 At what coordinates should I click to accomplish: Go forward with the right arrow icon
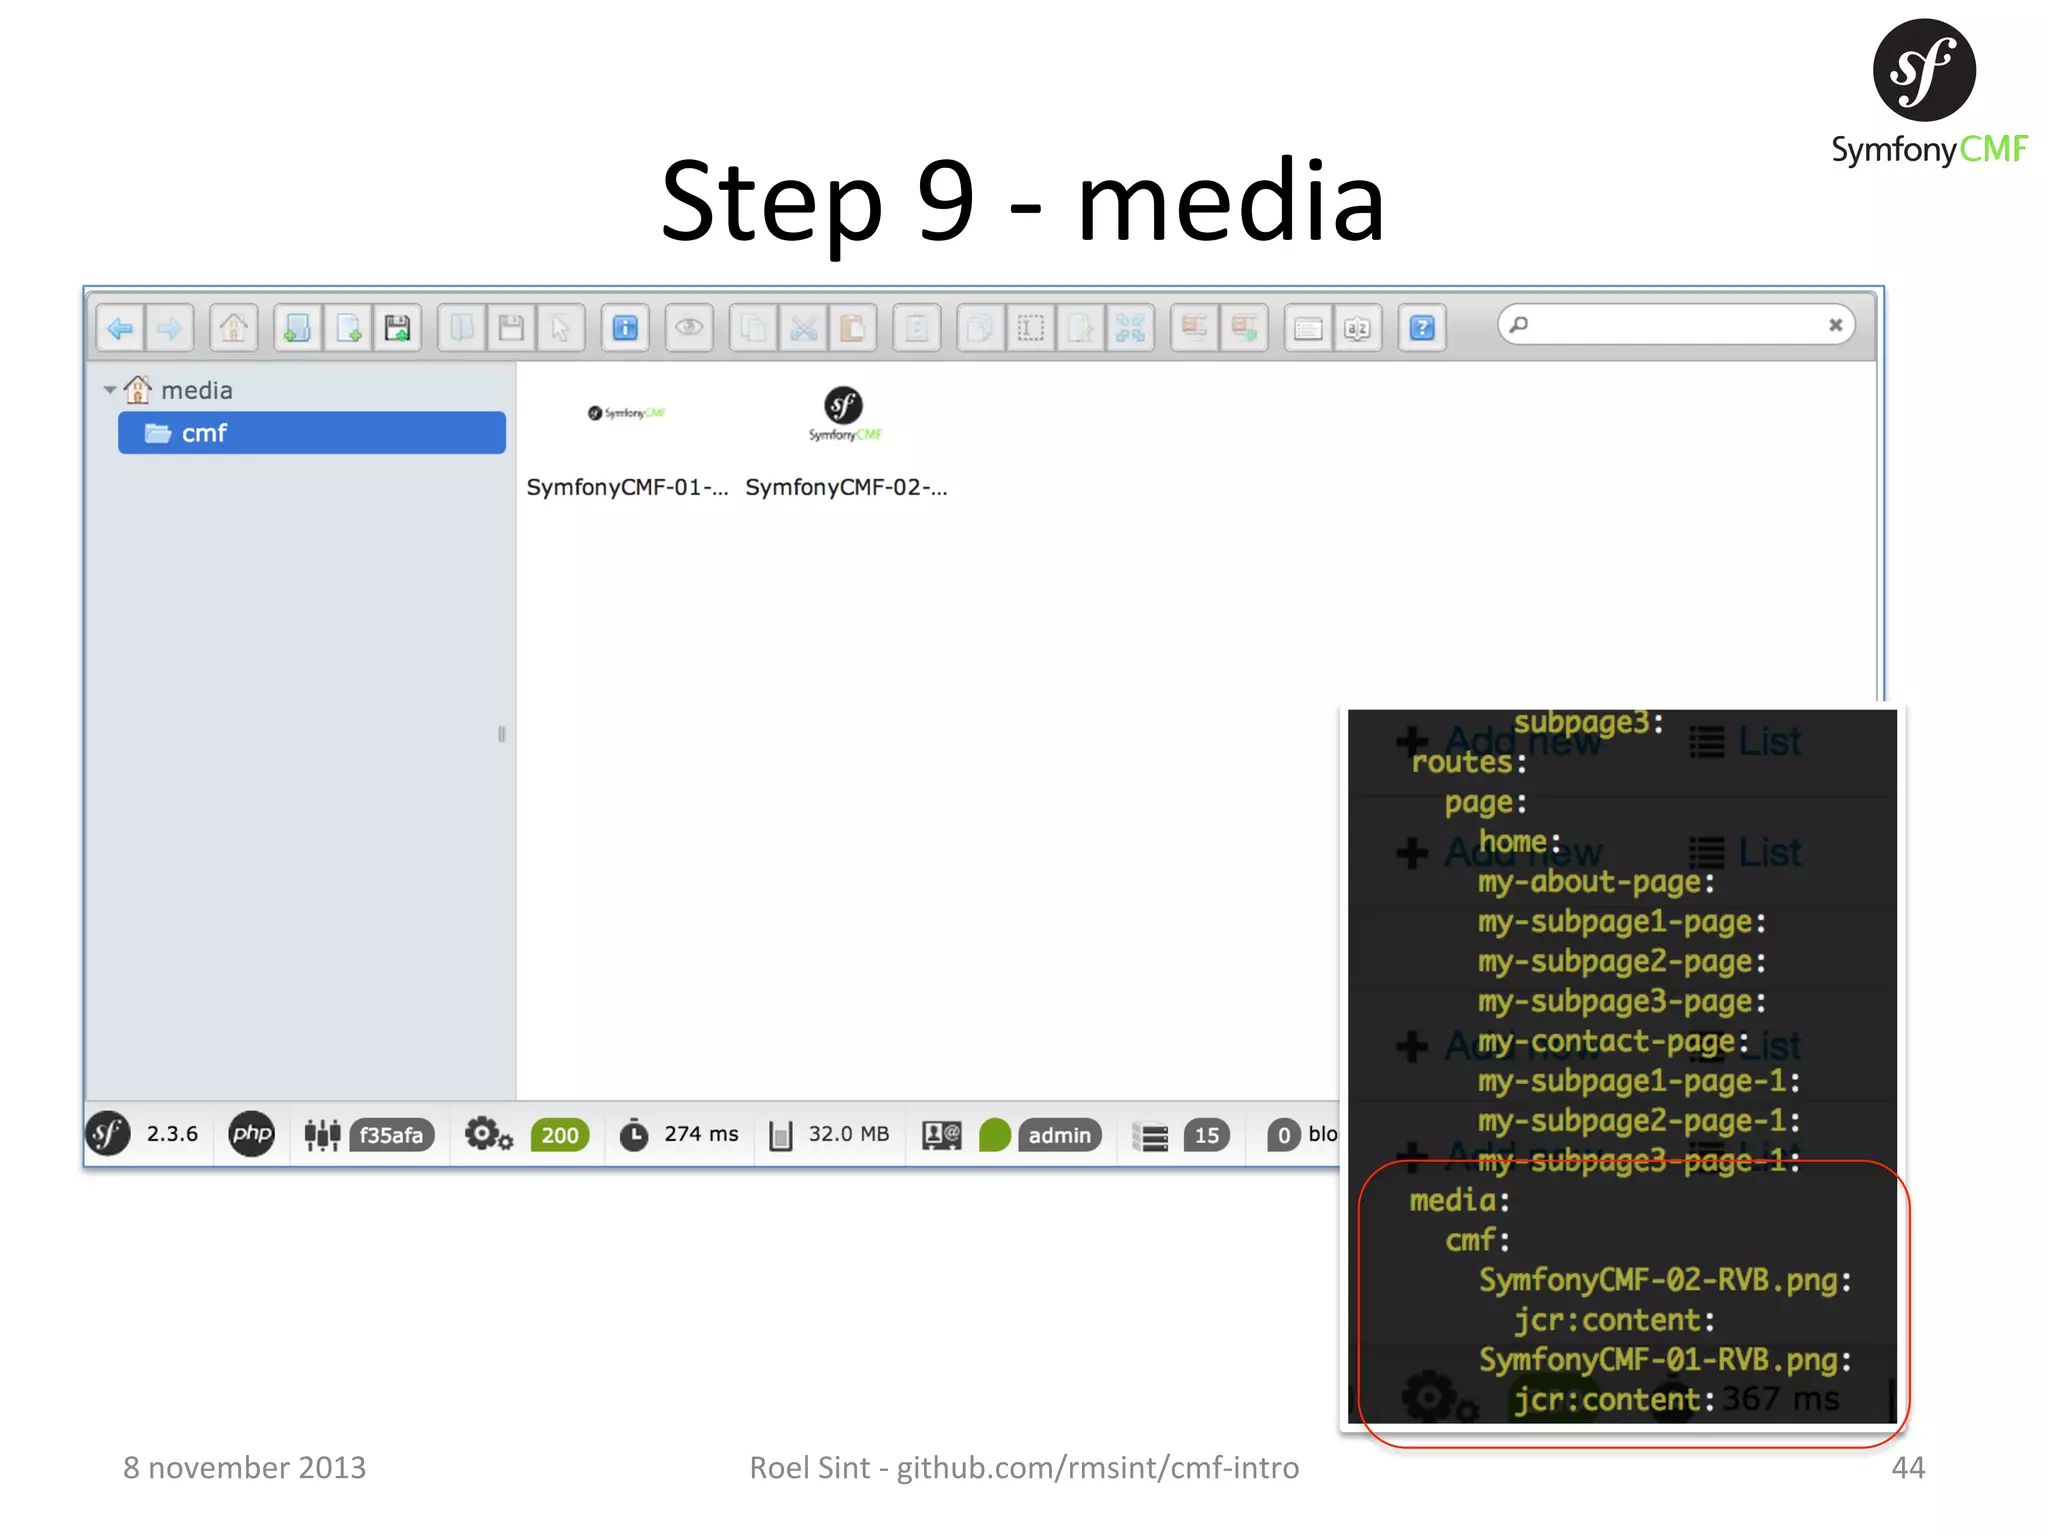pyautogui.click(x=170, y=328)
